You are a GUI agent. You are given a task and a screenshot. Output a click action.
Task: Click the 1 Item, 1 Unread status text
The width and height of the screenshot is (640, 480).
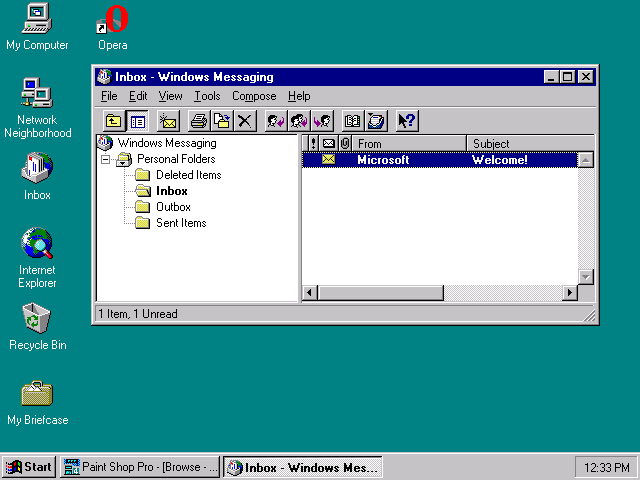point(138,314)
